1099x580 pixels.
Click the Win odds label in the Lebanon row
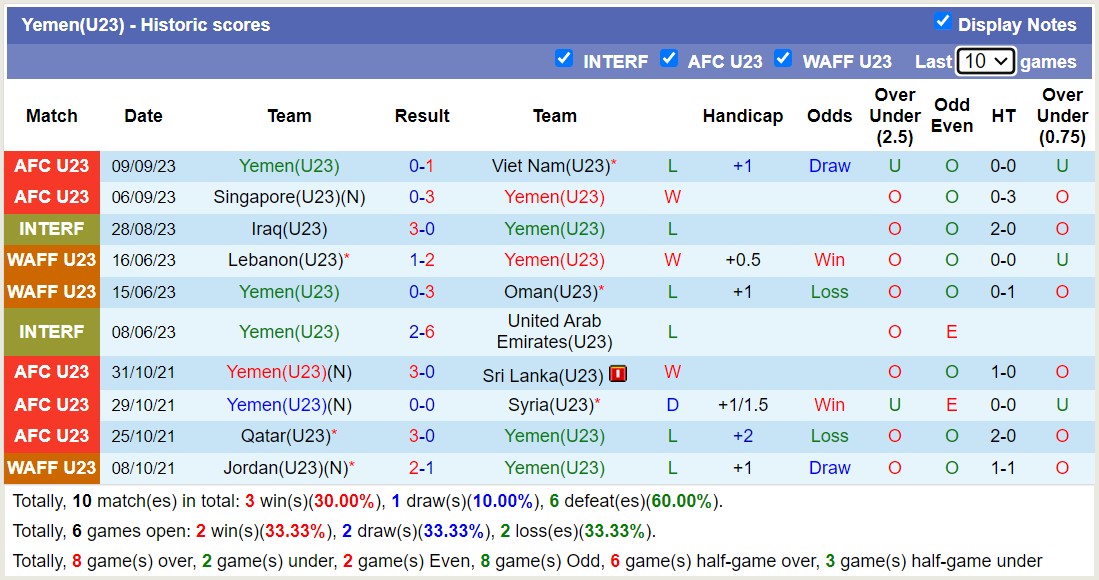tap(829, 259)
